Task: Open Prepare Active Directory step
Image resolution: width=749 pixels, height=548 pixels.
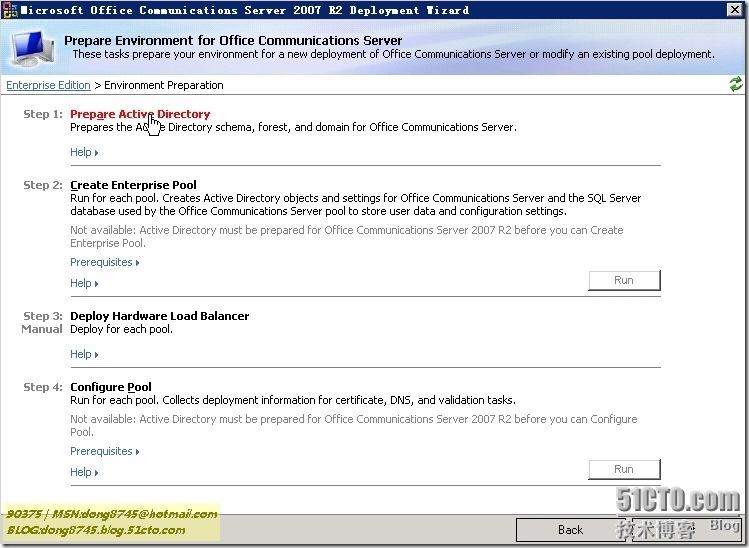Action: click(x=140, y=114)
